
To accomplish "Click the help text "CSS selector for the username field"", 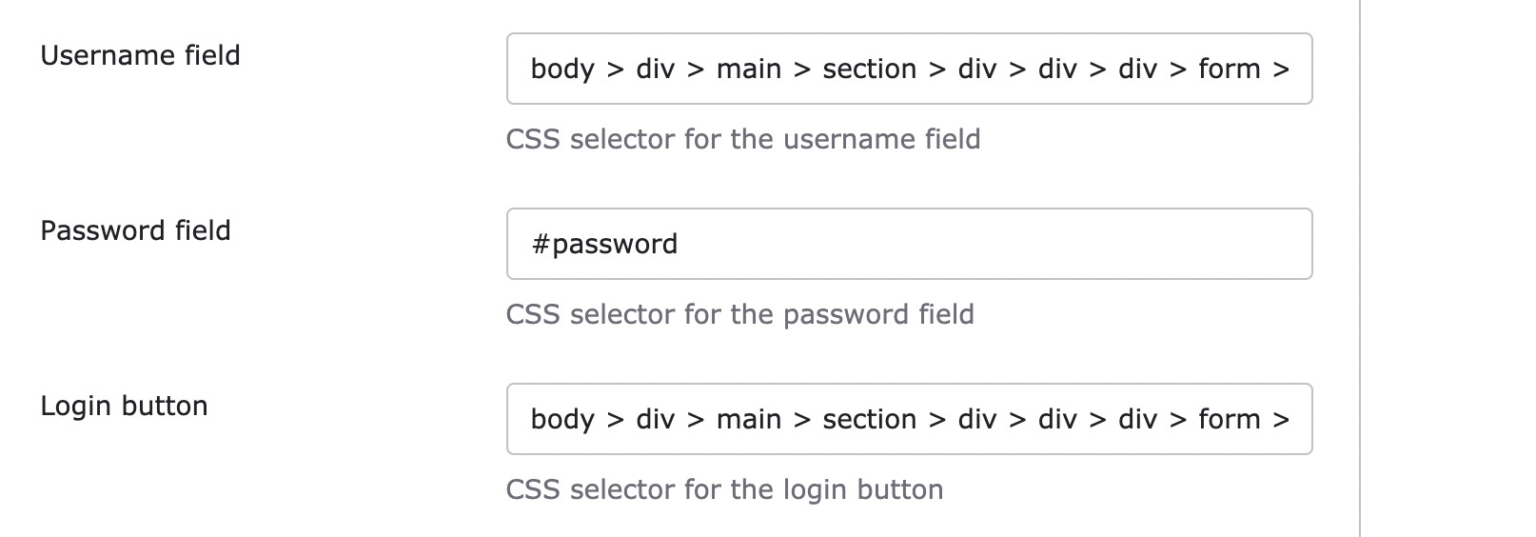I will 743,140.
